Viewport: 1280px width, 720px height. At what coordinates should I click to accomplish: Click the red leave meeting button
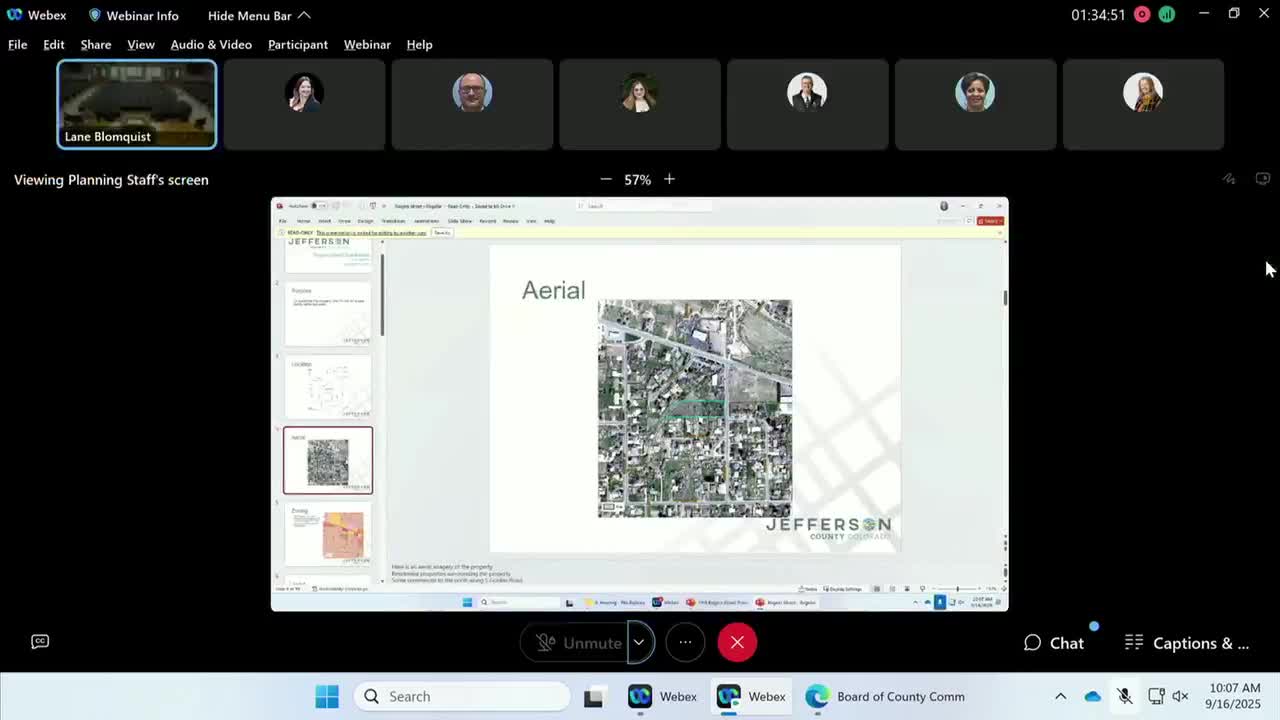tap(737, 643)
